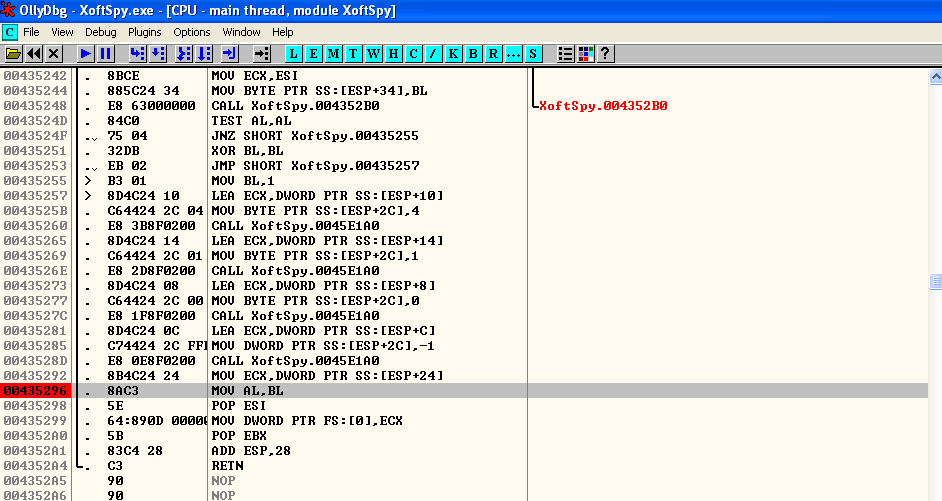Open the Options menu

pyautogui.click(x=192, y=32)
